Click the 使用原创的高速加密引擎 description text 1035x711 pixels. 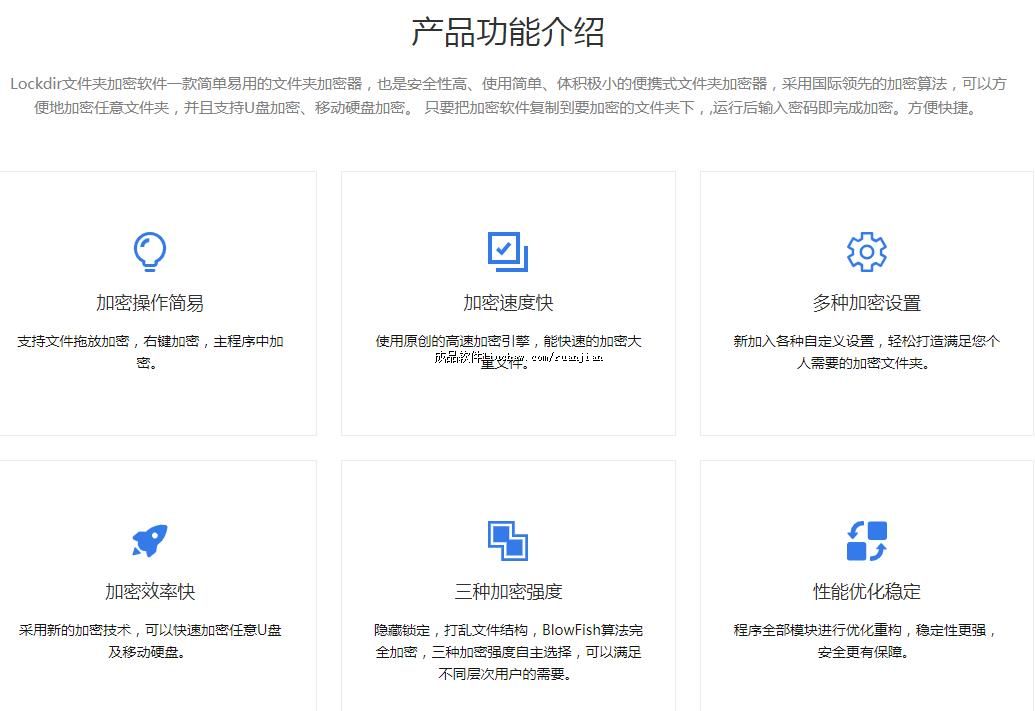click(x=508, y=341)
